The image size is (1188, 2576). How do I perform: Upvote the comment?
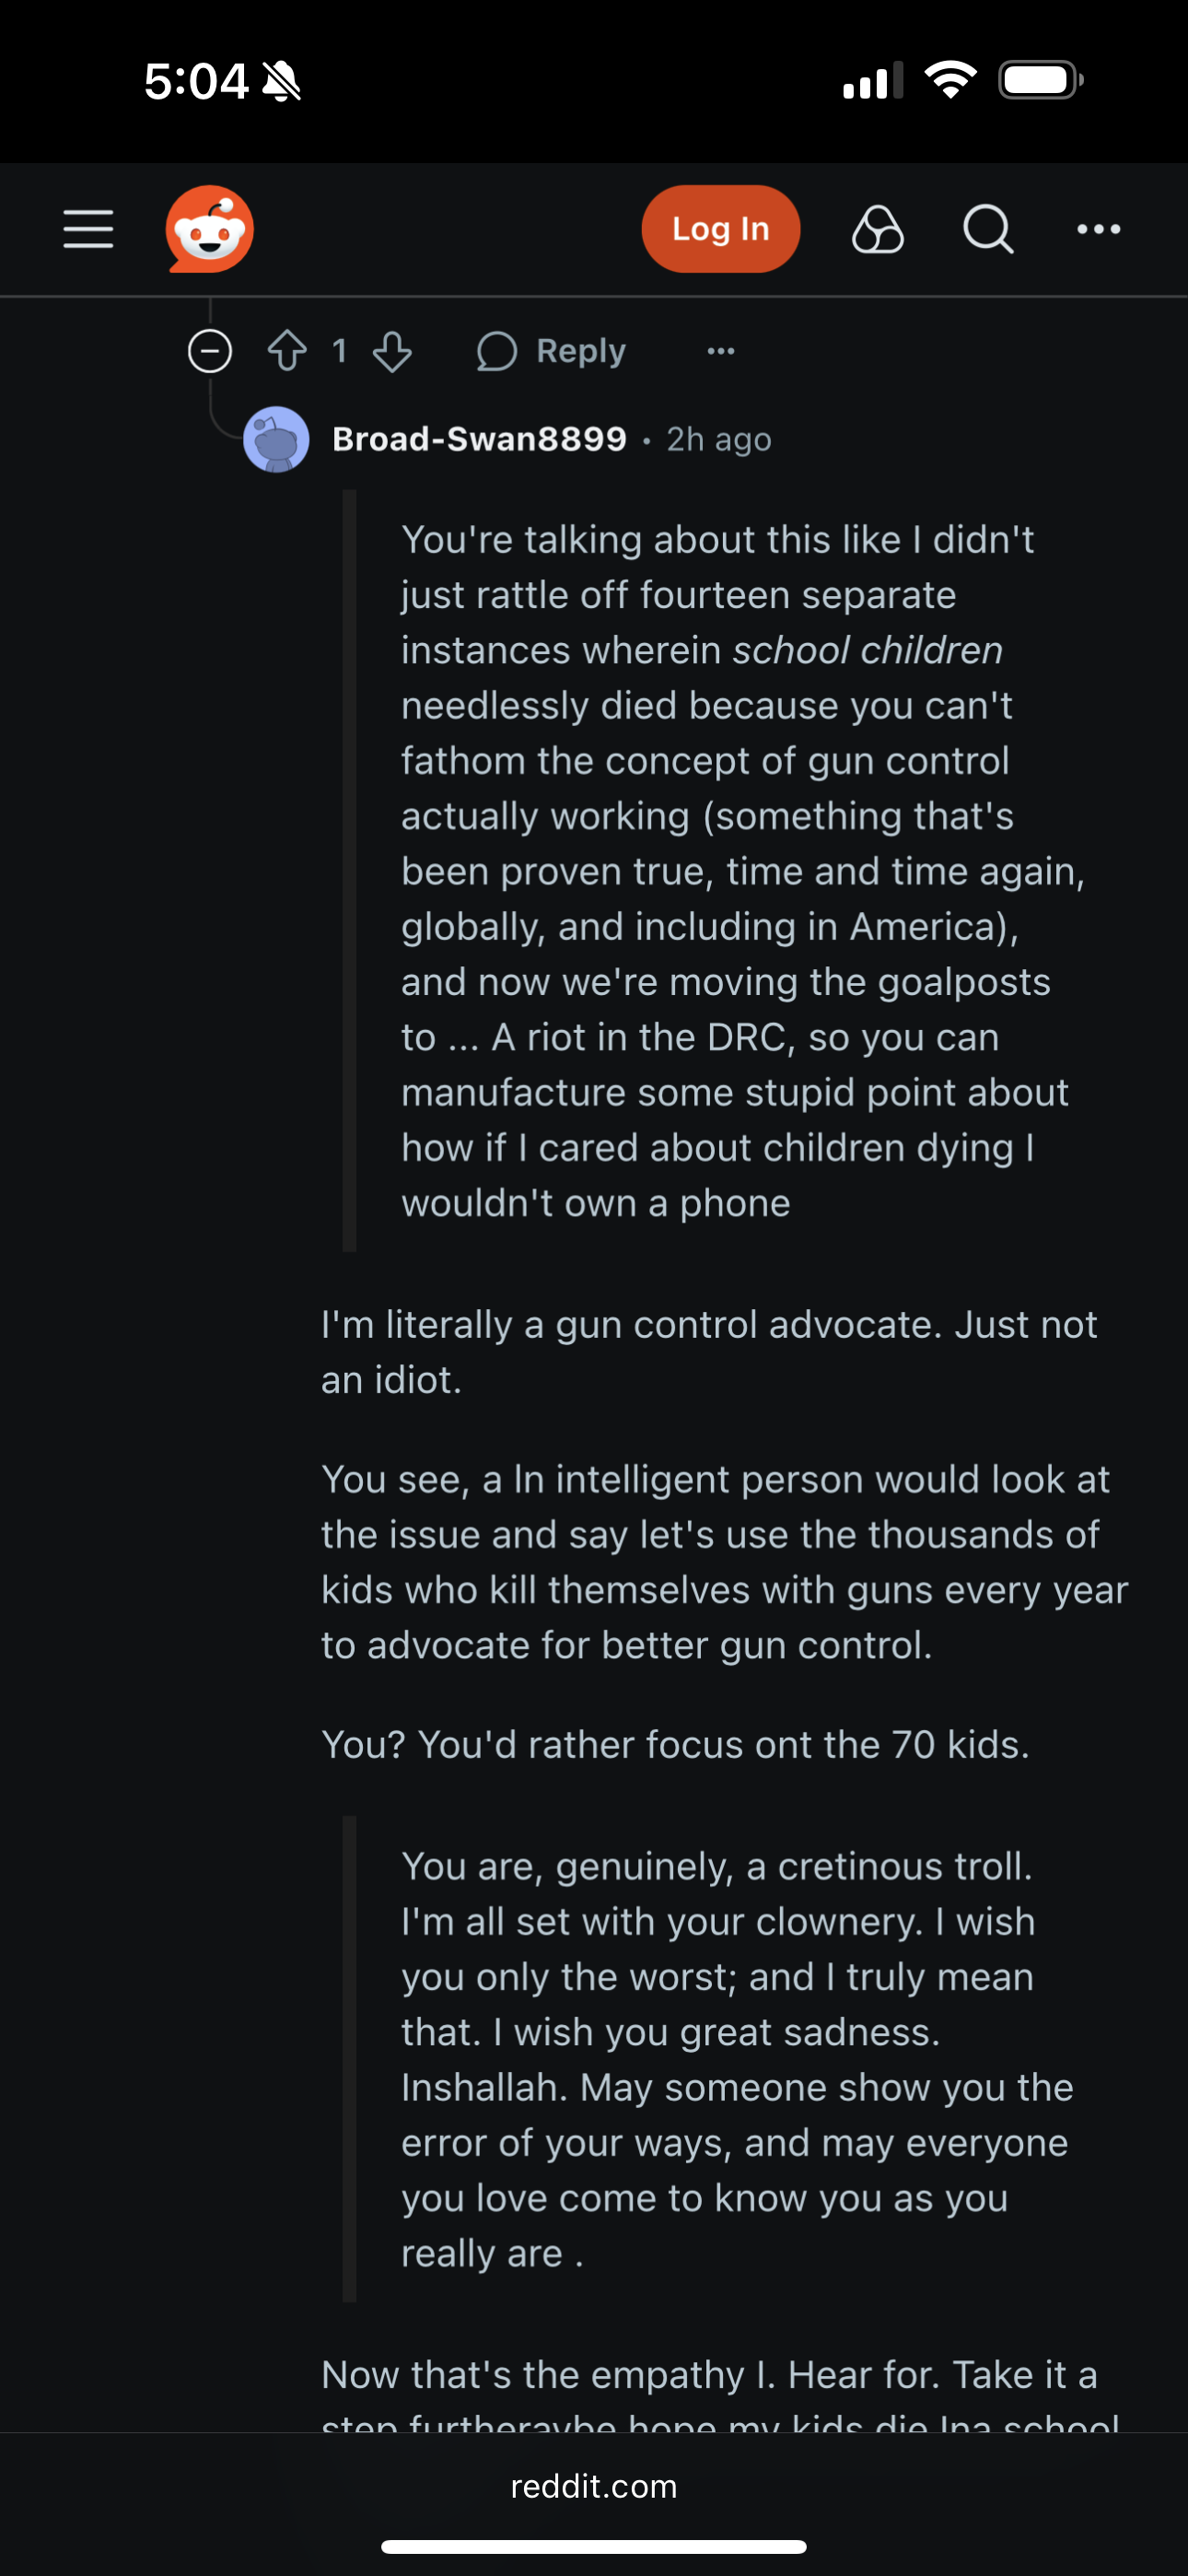coord(287,351)
